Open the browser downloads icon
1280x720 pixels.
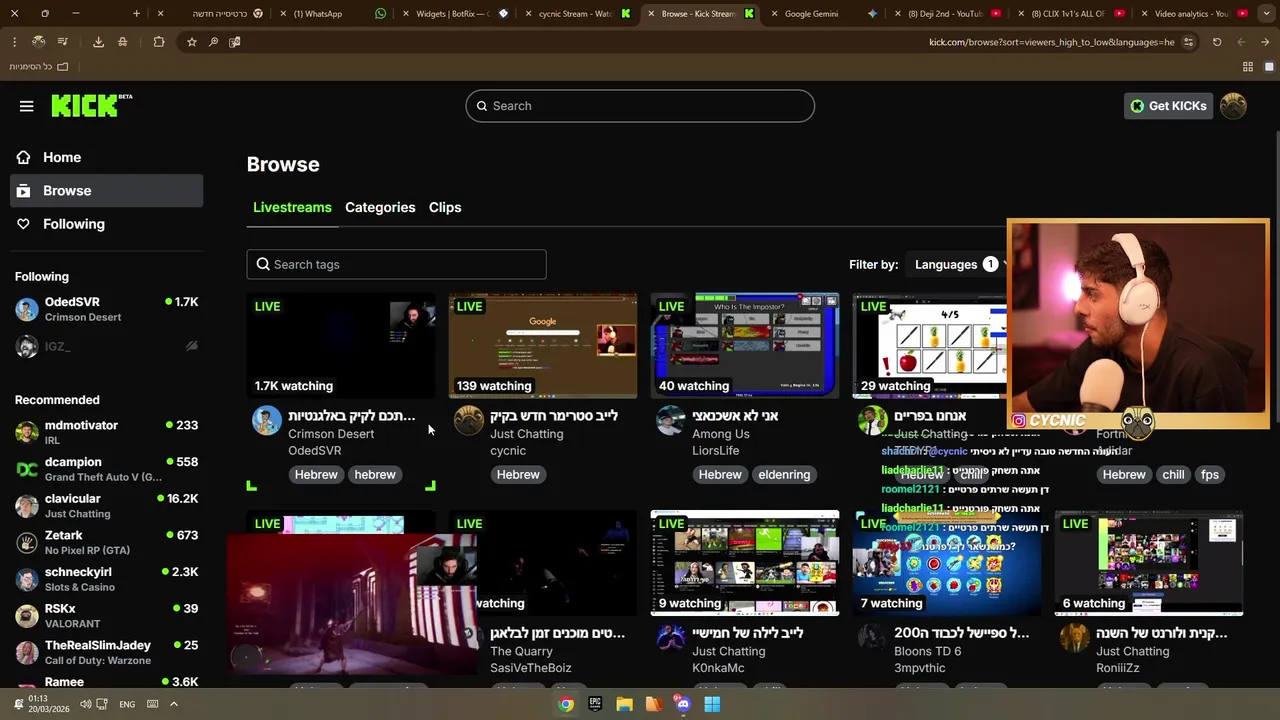(x=98, y=42)
